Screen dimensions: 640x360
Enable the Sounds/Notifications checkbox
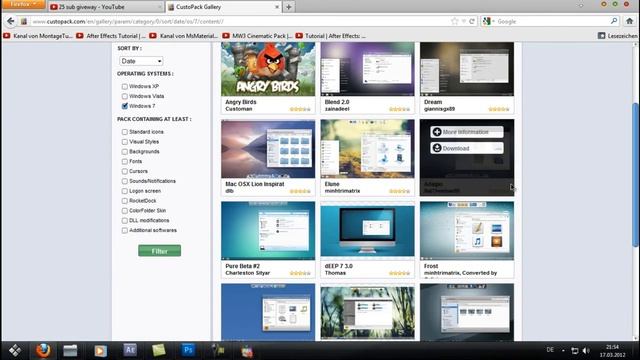point(124,181)
